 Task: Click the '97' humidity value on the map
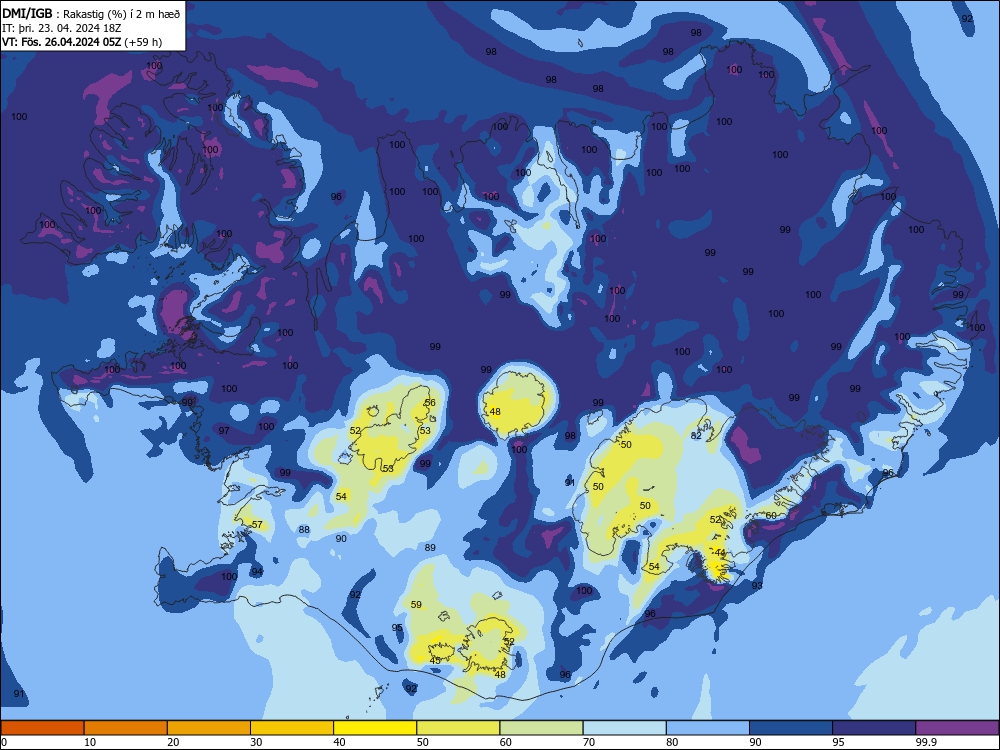coord(224,430)
